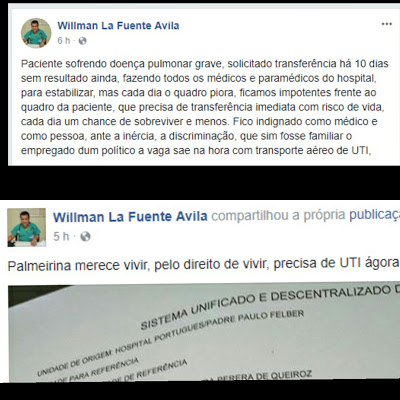Image resolution: width=400 pixels, height=400 pixels.
Task: Click the first line mentioning 'doença pulmonar grave'
Action: [x=205, y=64]
